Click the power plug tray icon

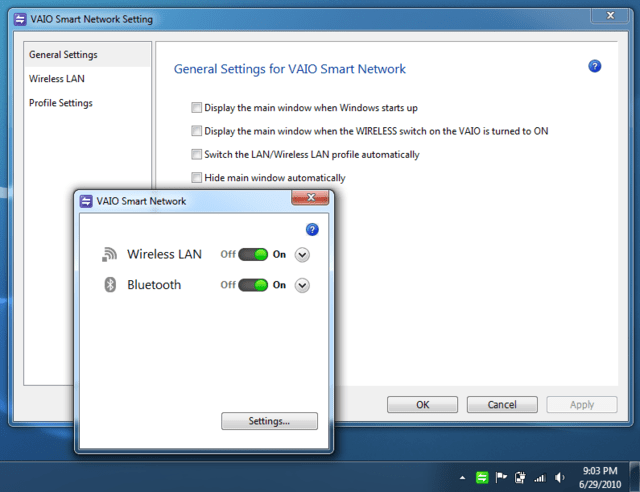[x=520, y=477]
